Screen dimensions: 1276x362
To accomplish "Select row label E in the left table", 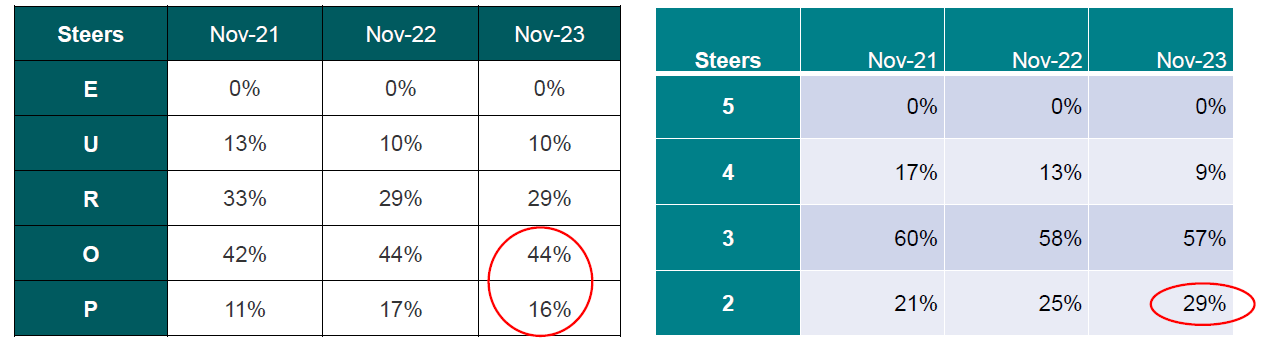I will point(91,88).
